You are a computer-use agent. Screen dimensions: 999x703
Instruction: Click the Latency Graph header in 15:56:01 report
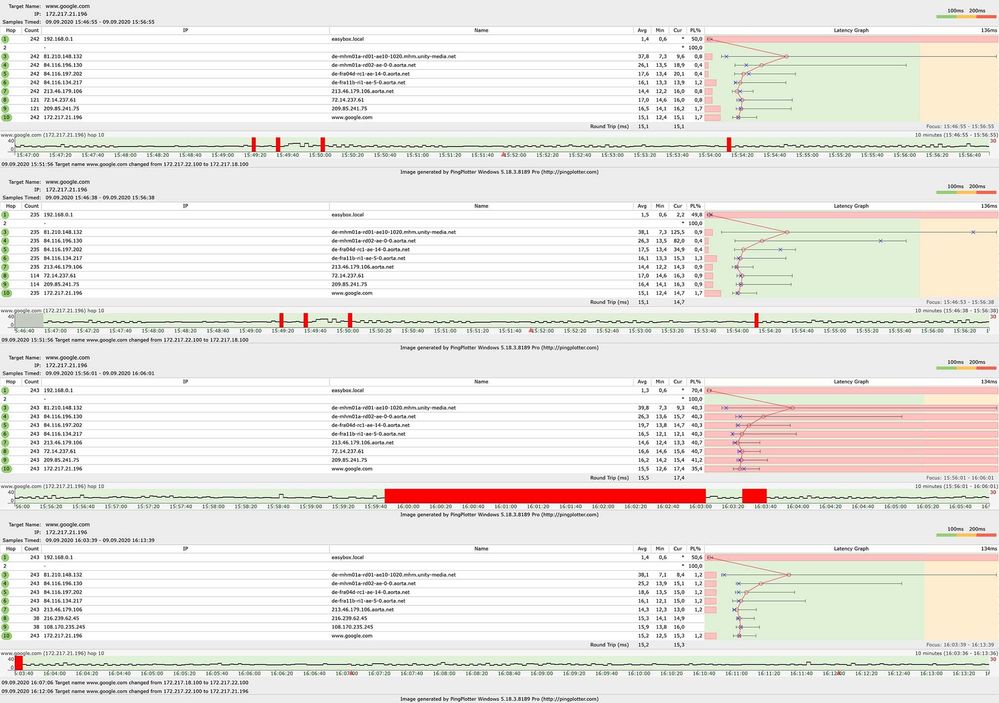[851, 382]
